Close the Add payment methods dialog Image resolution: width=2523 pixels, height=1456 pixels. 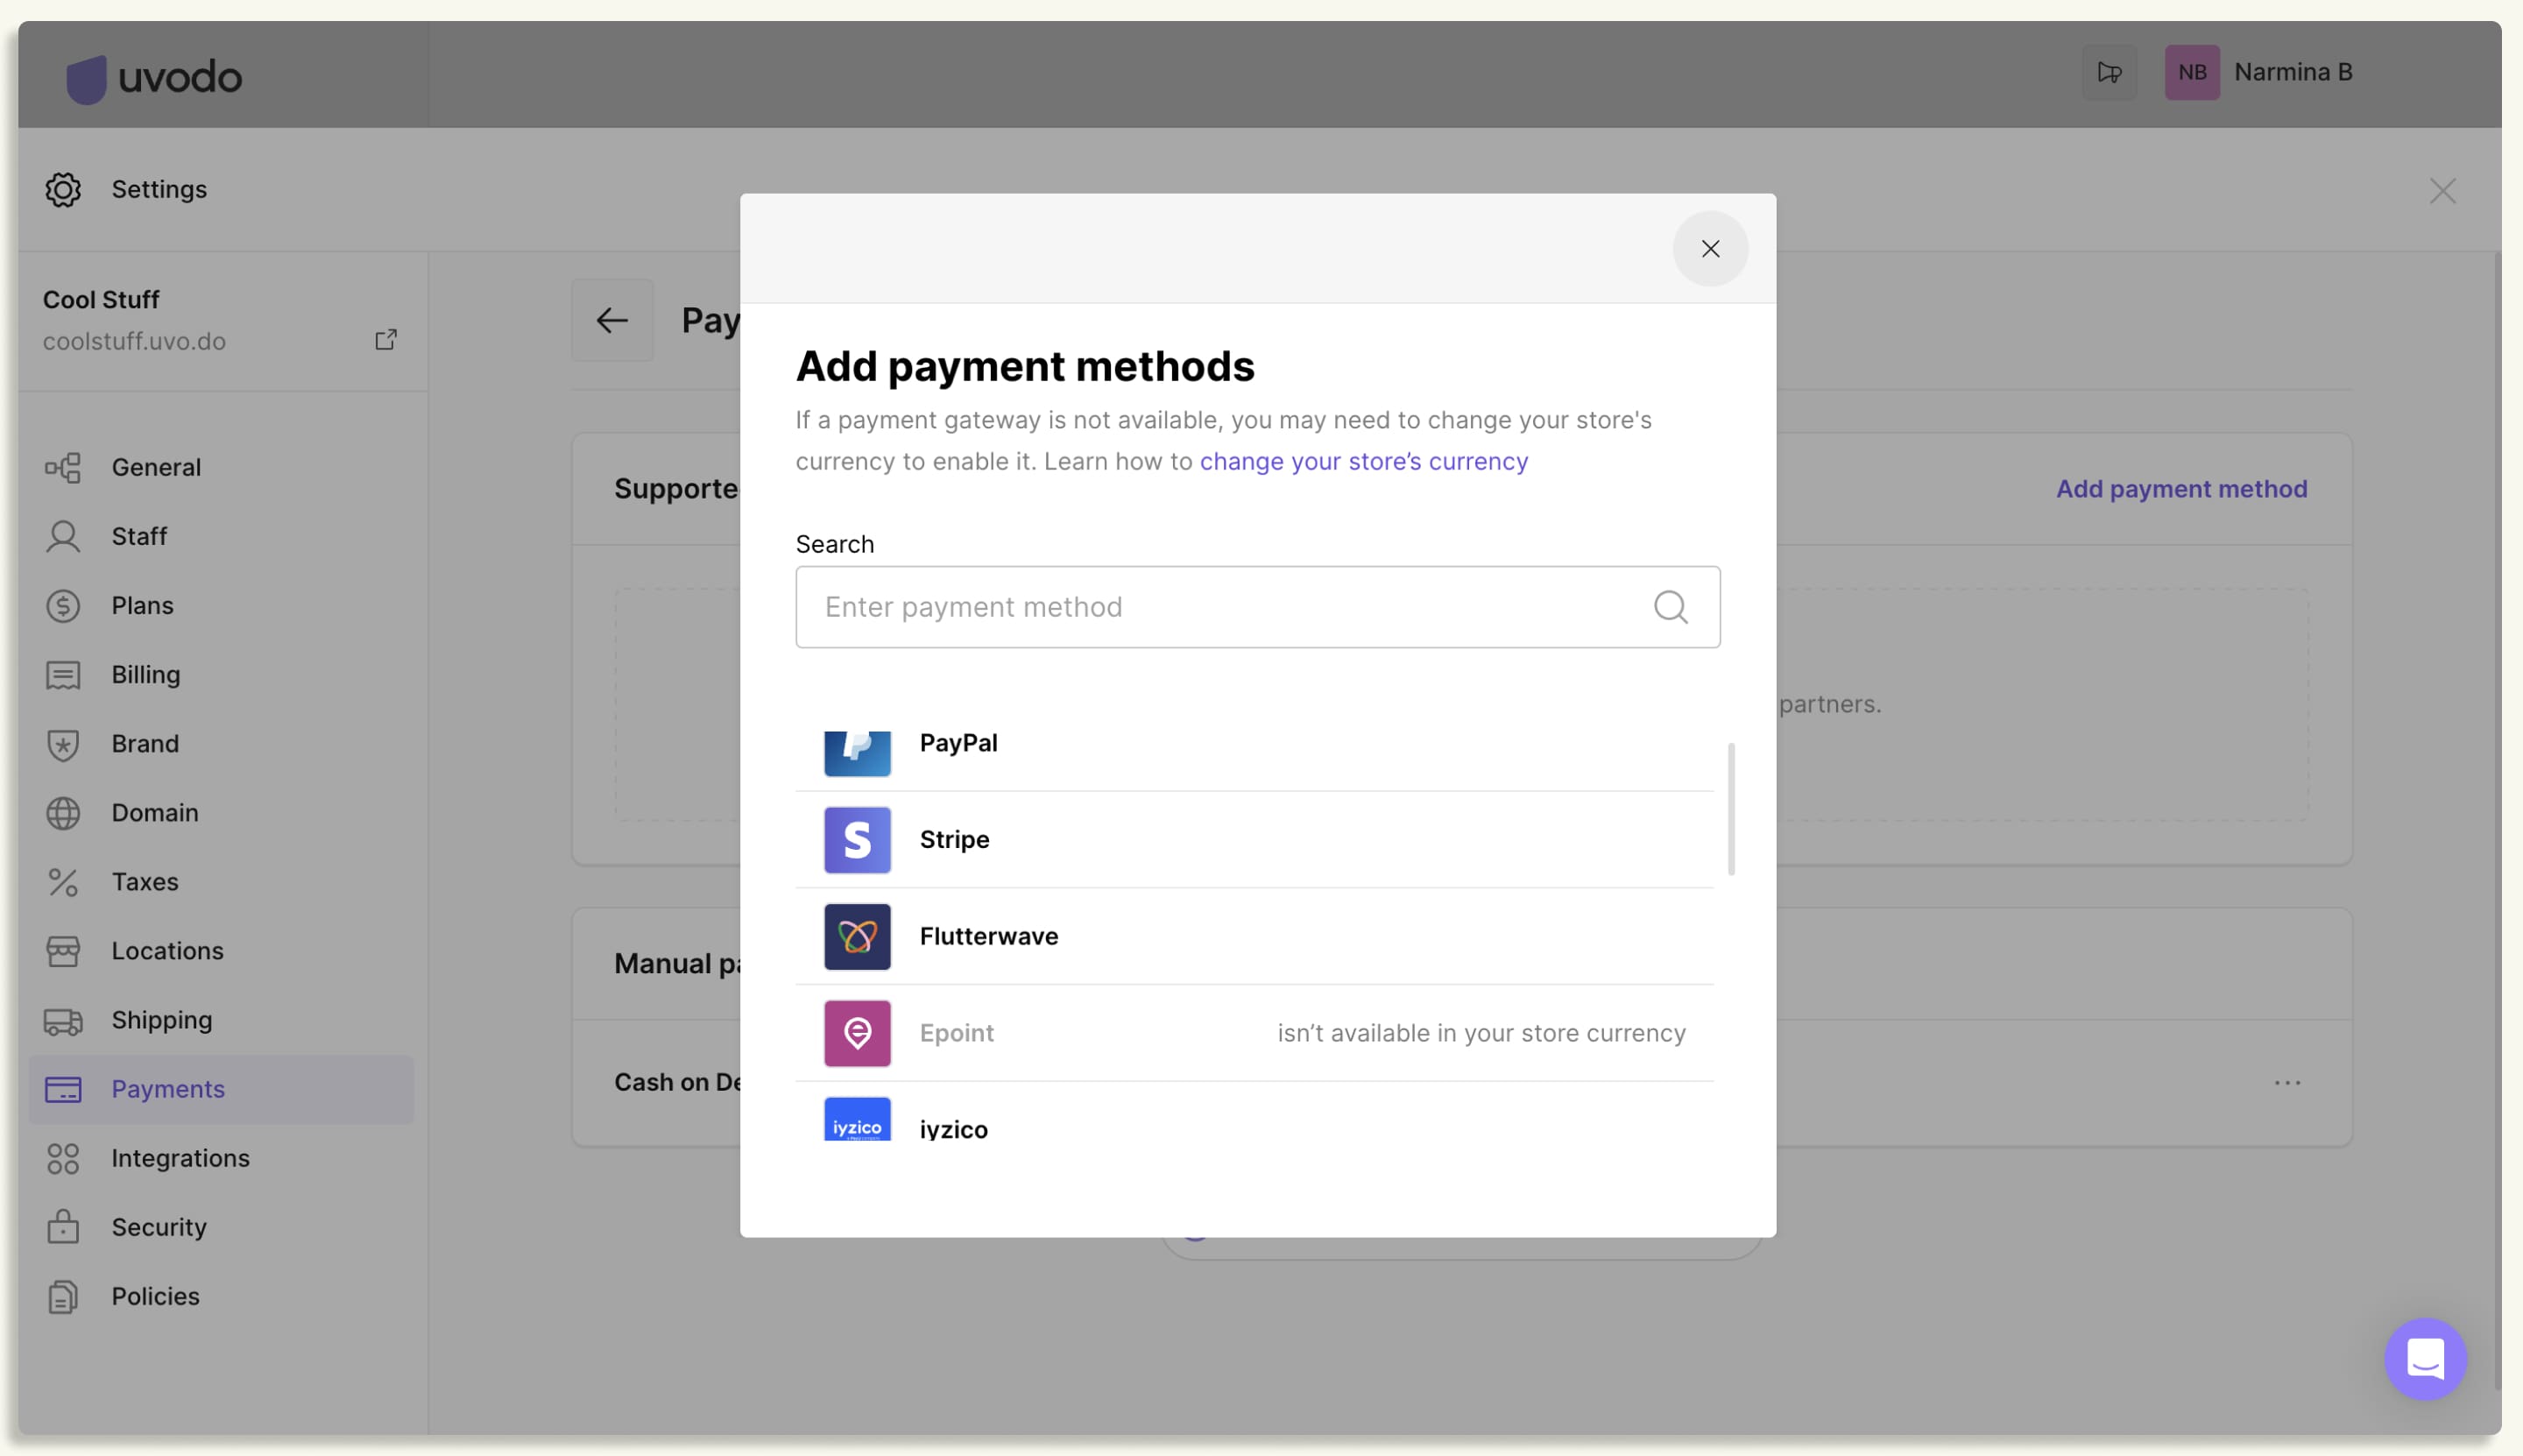1710,249
